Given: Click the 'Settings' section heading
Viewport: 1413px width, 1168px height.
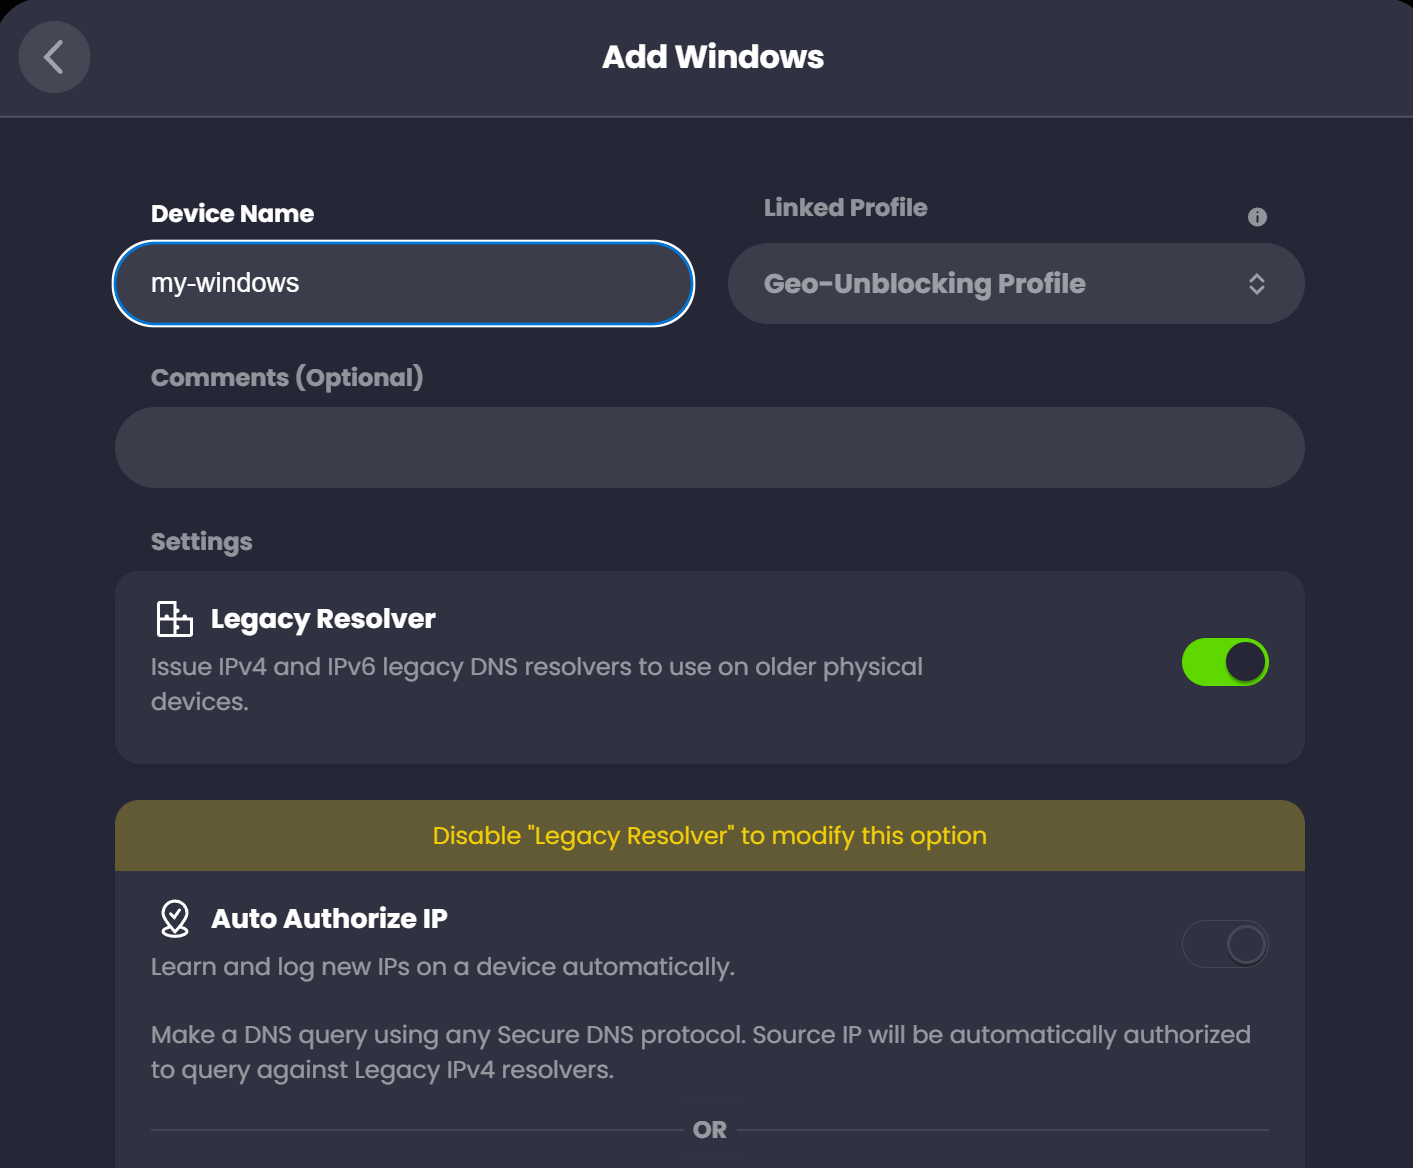Looking at the screenshot, I should [202, 542].
